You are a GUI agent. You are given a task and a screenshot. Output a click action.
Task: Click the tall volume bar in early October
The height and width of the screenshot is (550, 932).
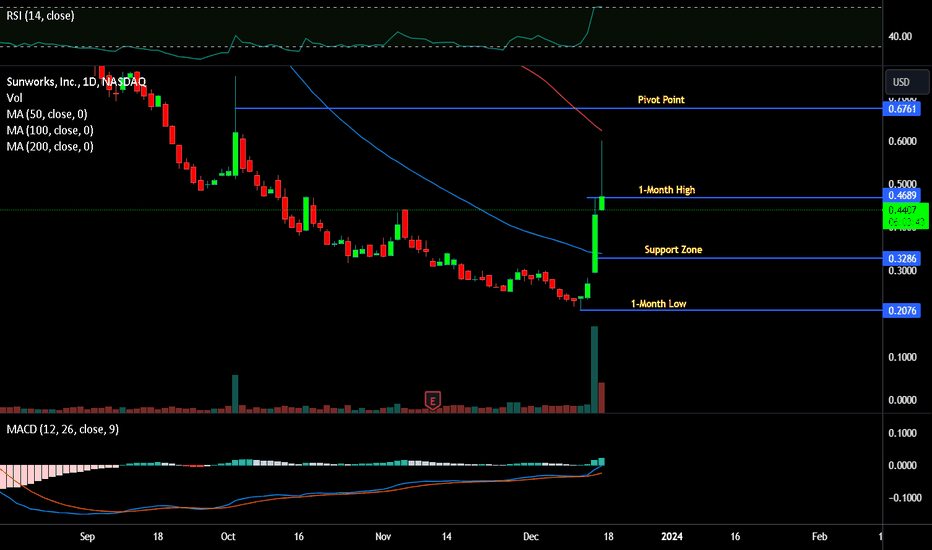coord(235,394)
